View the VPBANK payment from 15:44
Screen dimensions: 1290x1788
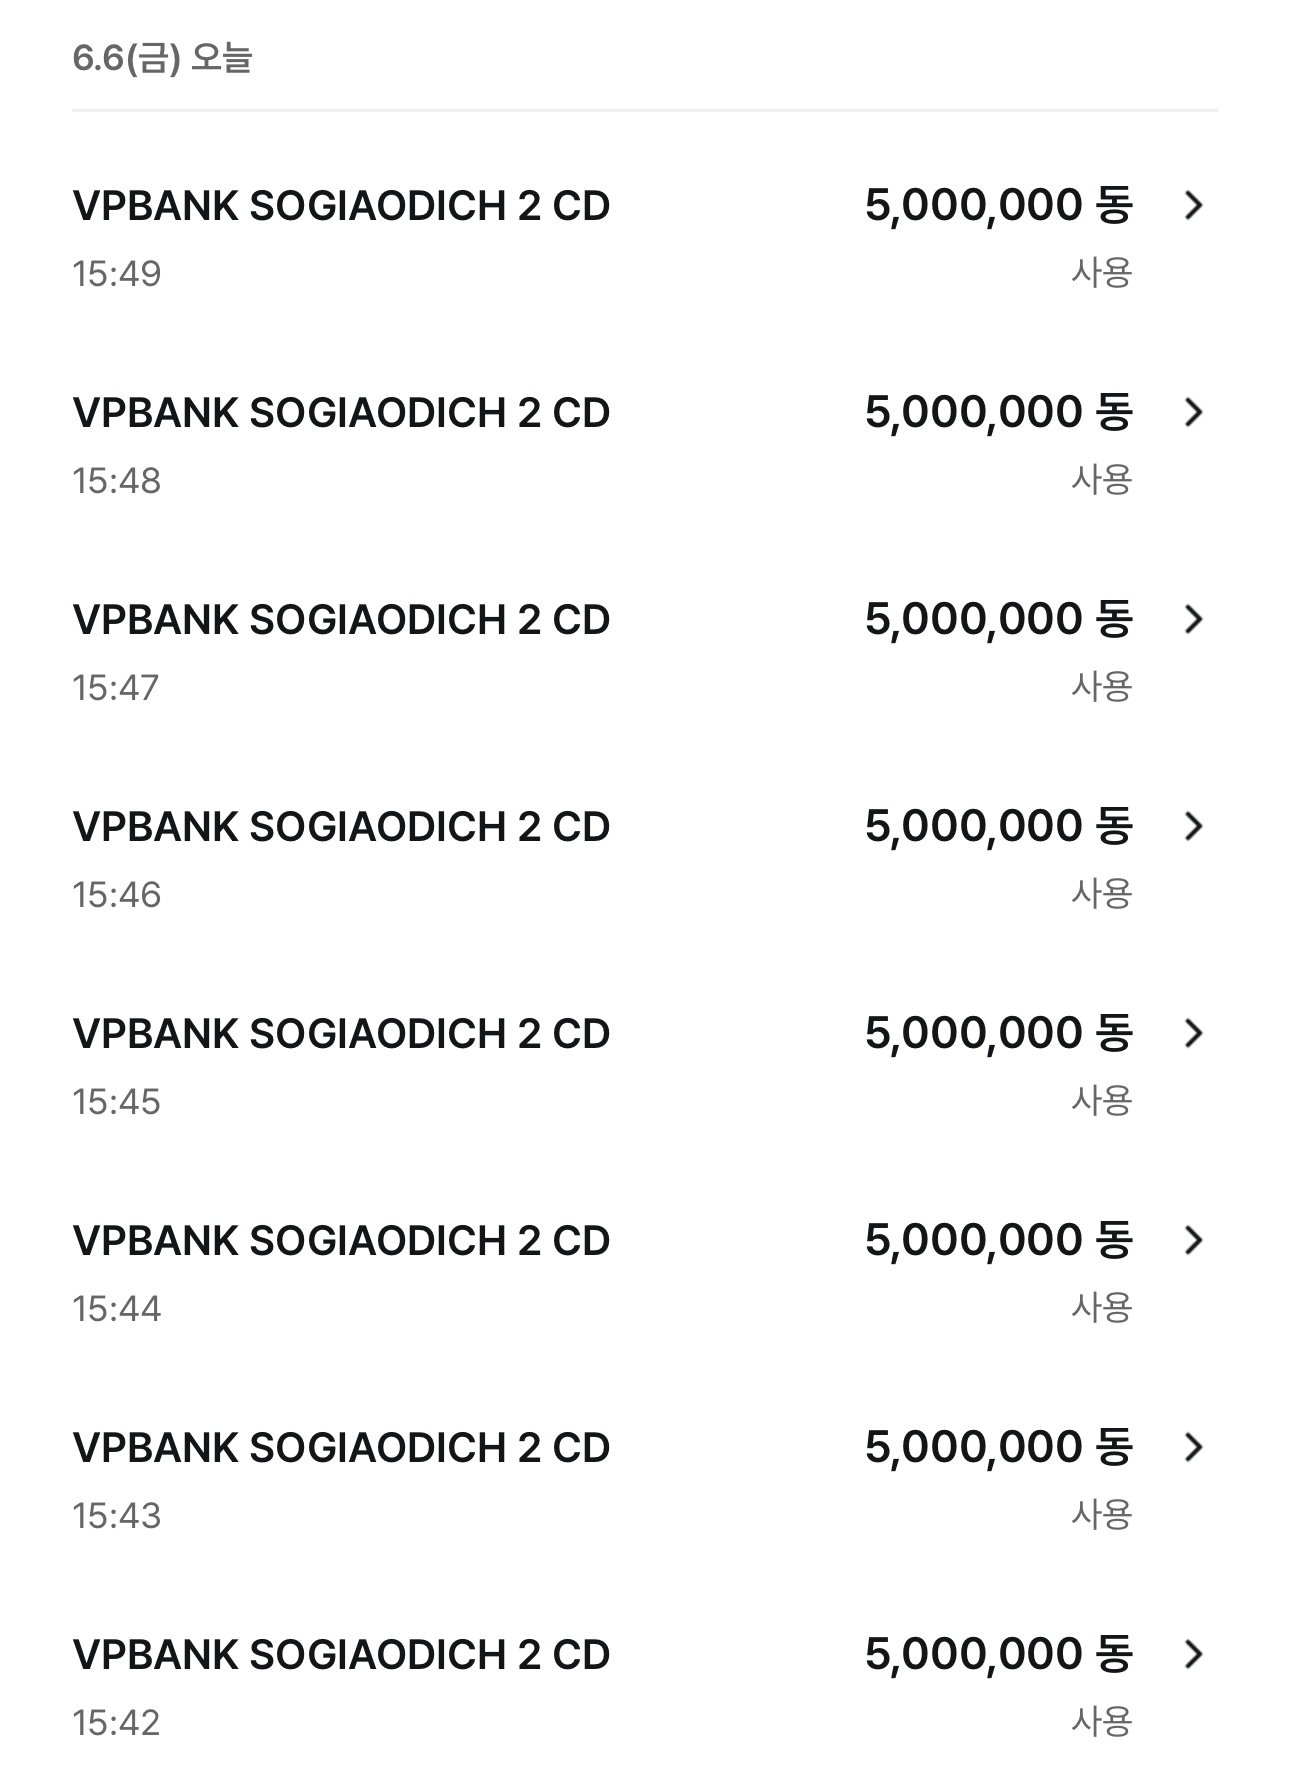point(341,1241)
